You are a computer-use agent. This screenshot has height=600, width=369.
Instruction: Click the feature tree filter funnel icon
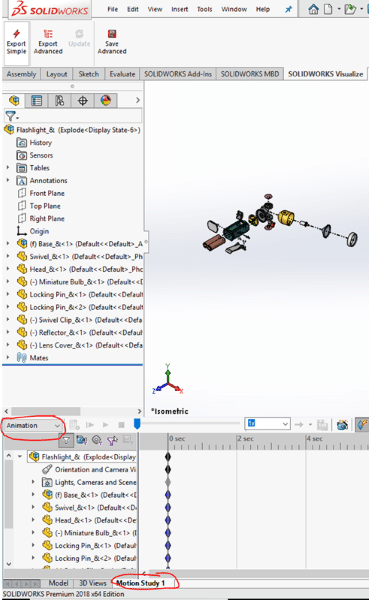(11, 116)
